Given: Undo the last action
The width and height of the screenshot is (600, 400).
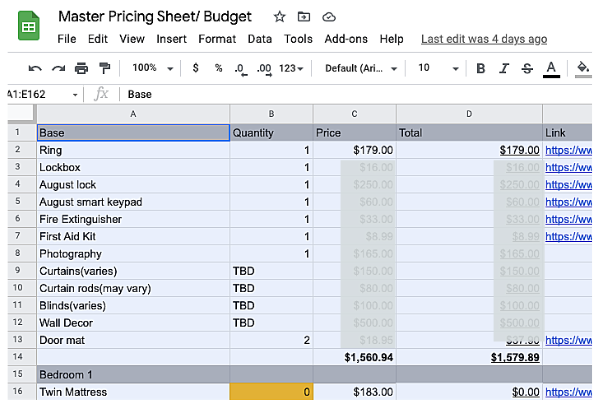Looking at the screenshot, I should (x=35, y=68).
